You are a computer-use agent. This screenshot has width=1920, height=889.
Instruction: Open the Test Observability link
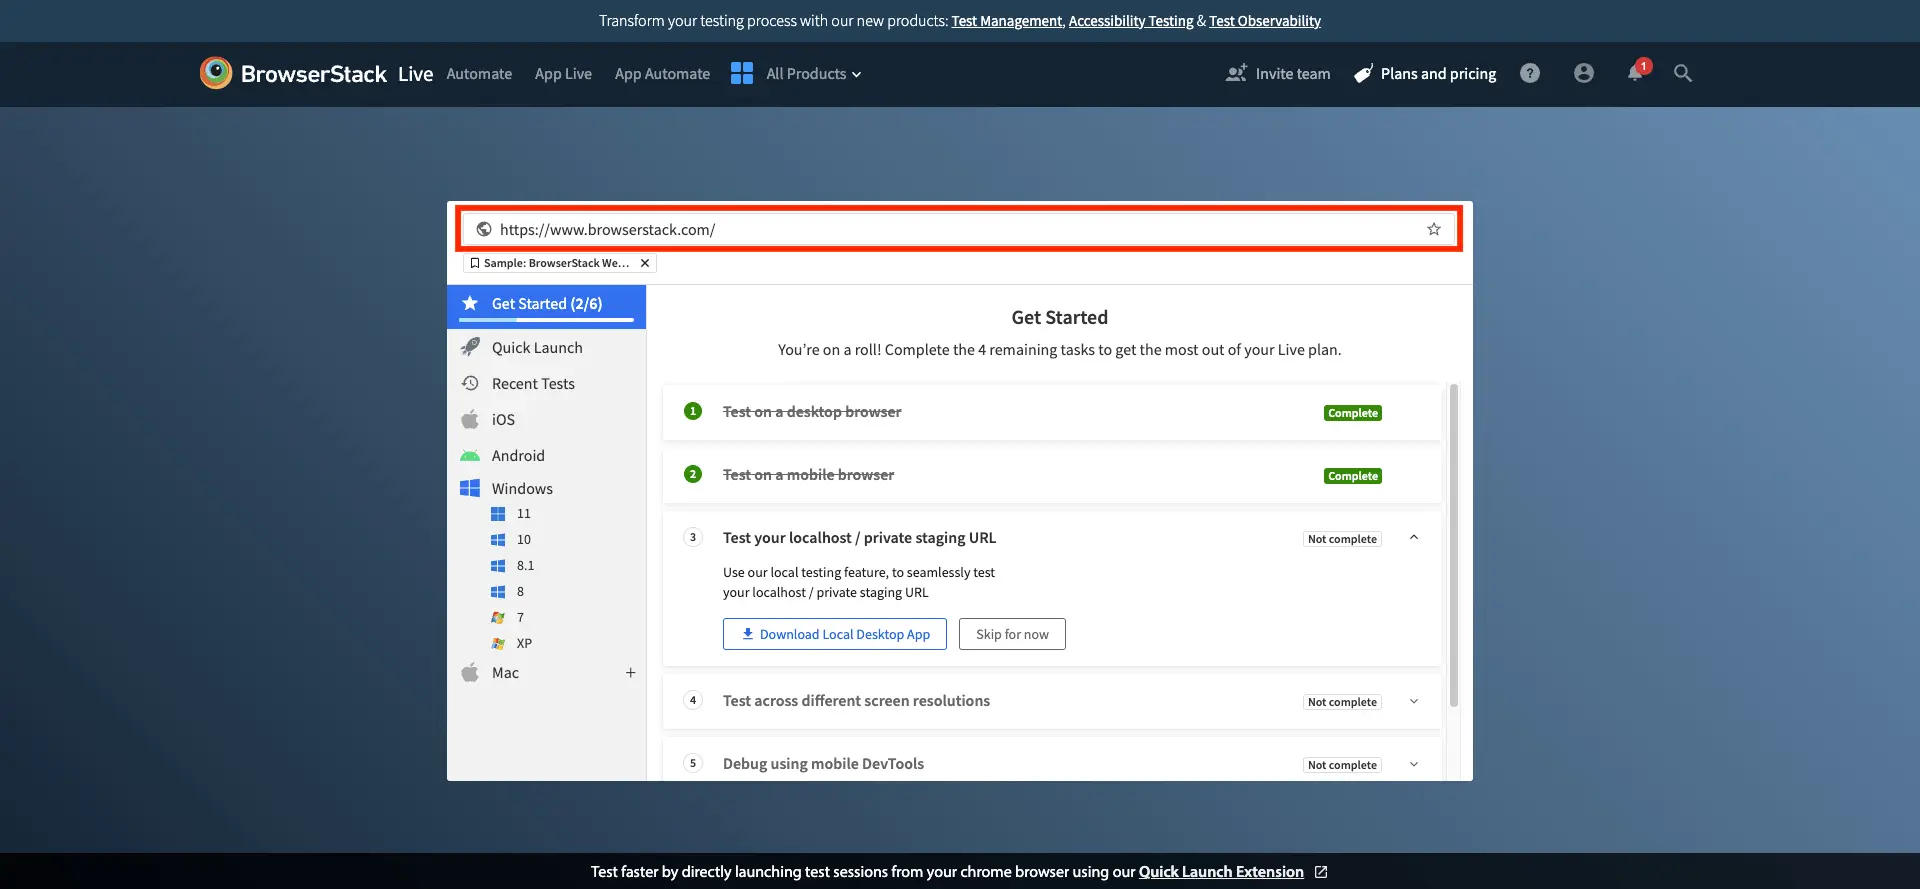pyautogui.click(x=1265, y=21)
